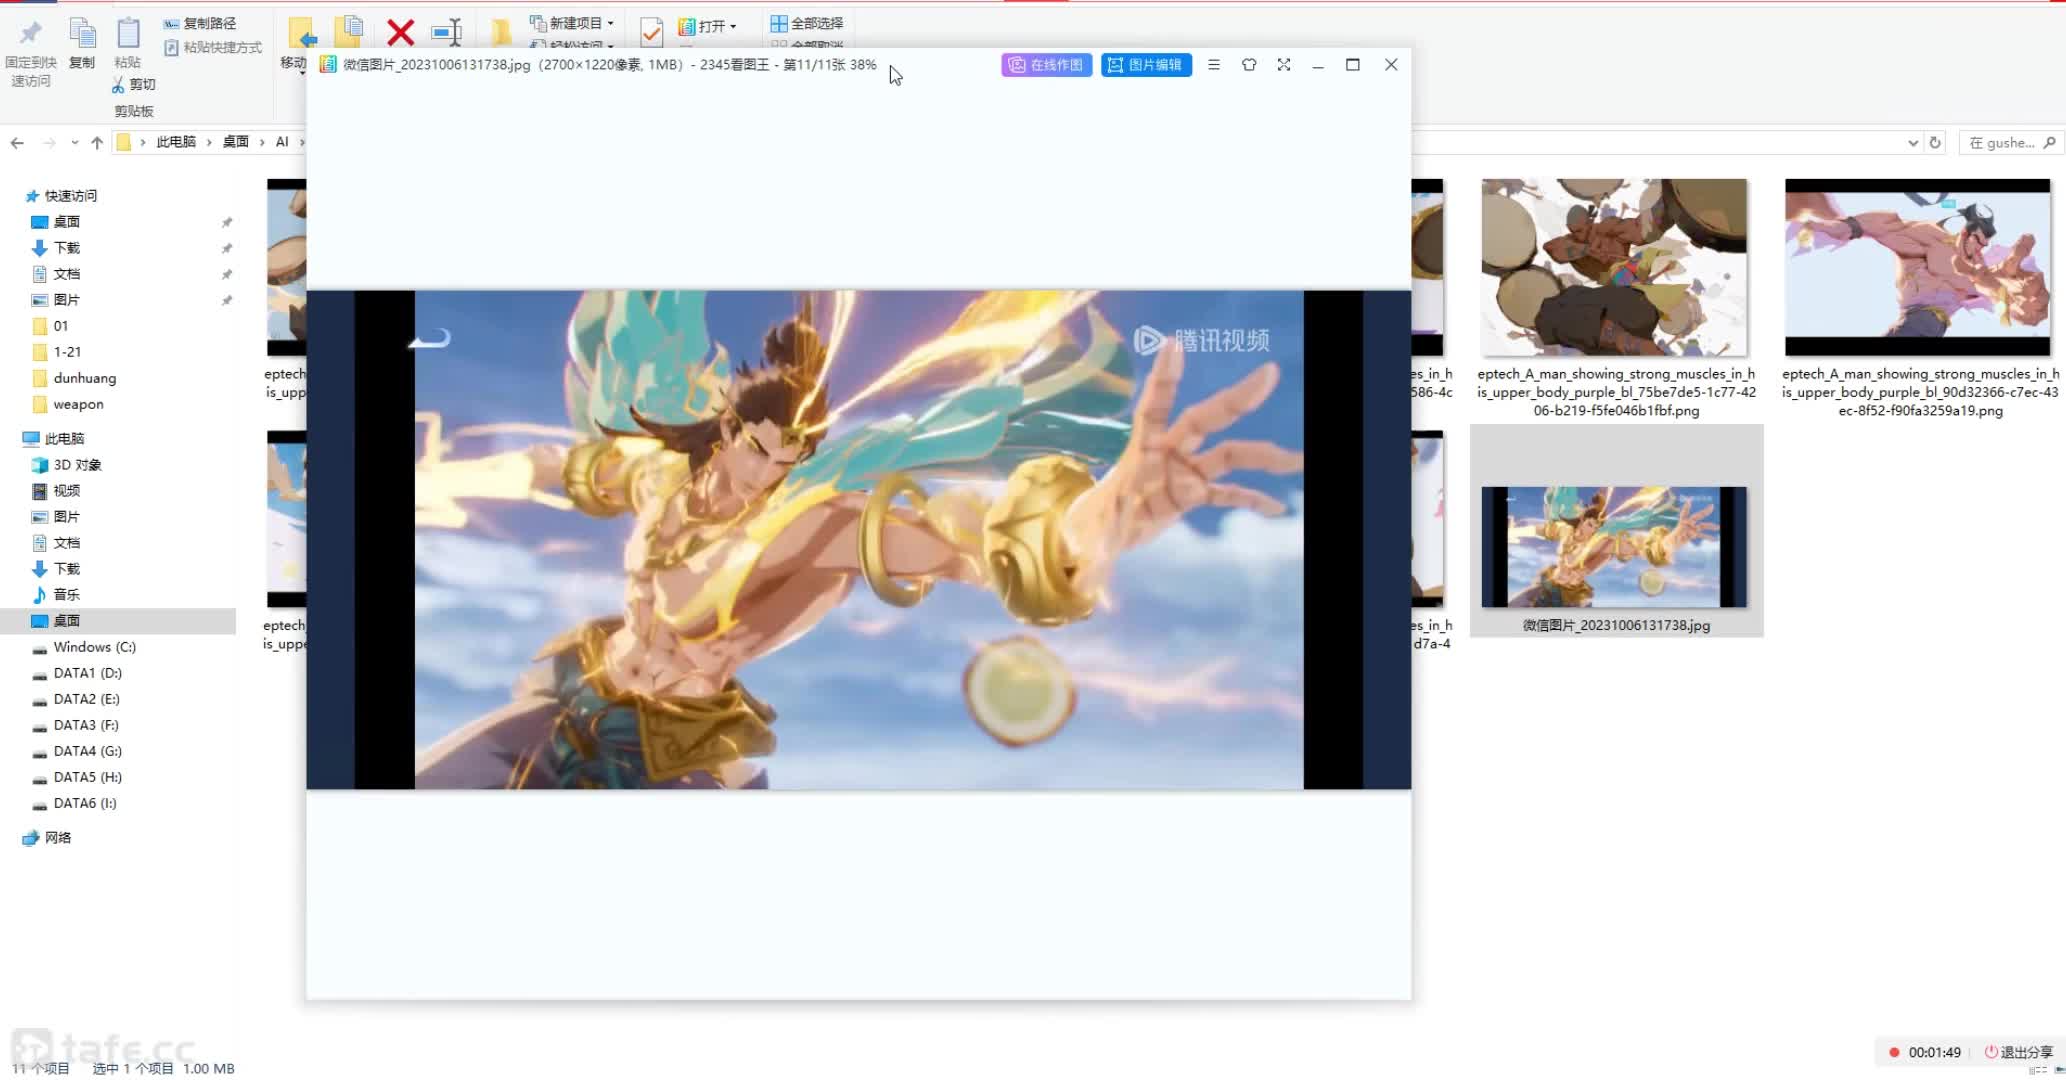Viewport: 2066px width, 1080px height.
Task: Click the refresh icon by the address bar
Action: pos(1935,143)
